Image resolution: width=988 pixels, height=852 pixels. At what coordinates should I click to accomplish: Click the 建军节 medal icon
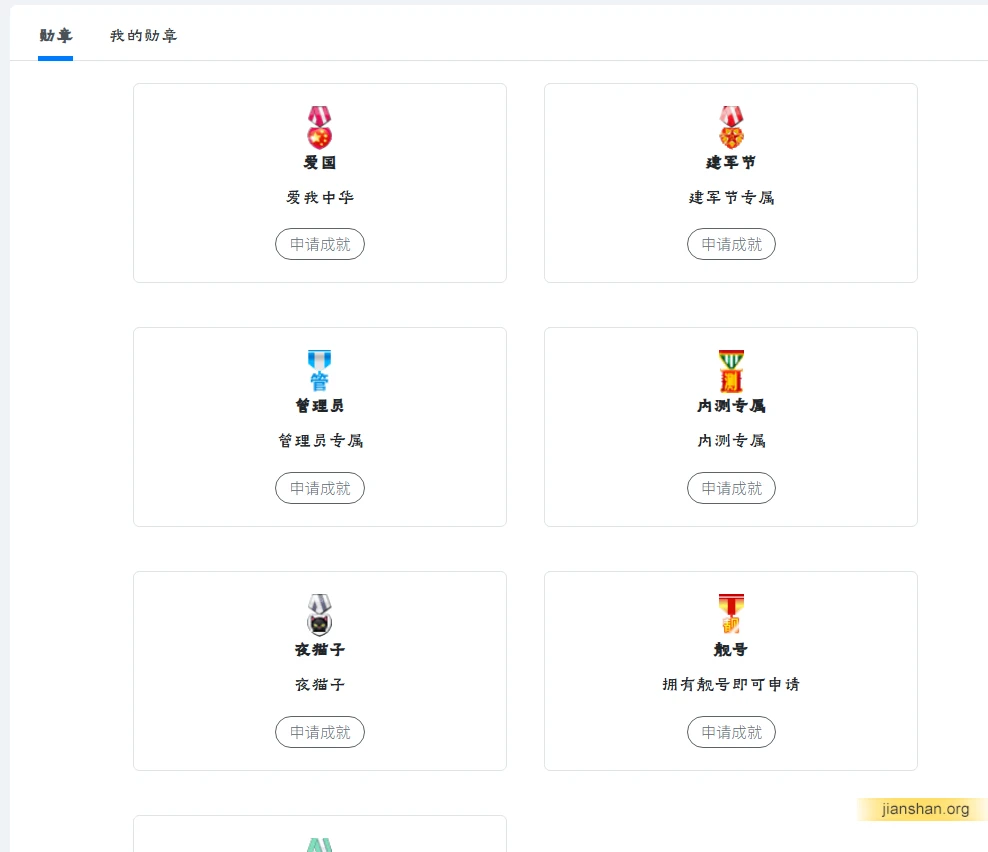click(x=731, y=127)
